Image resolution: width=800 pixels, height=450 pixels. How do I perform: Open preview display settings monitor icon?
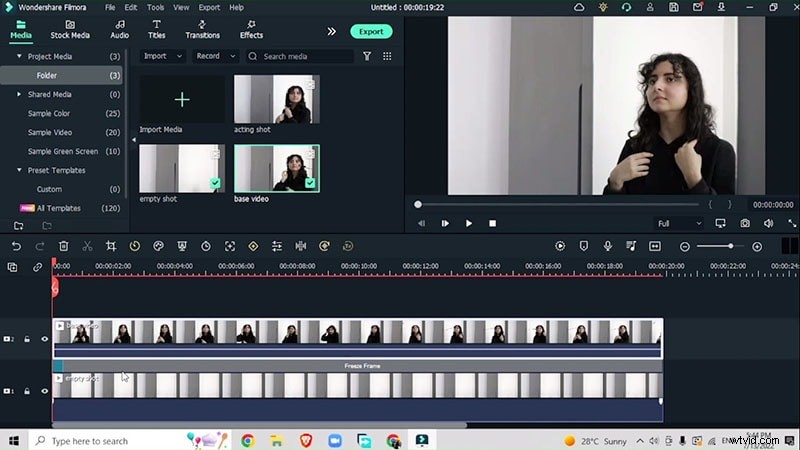click(720, 223)
